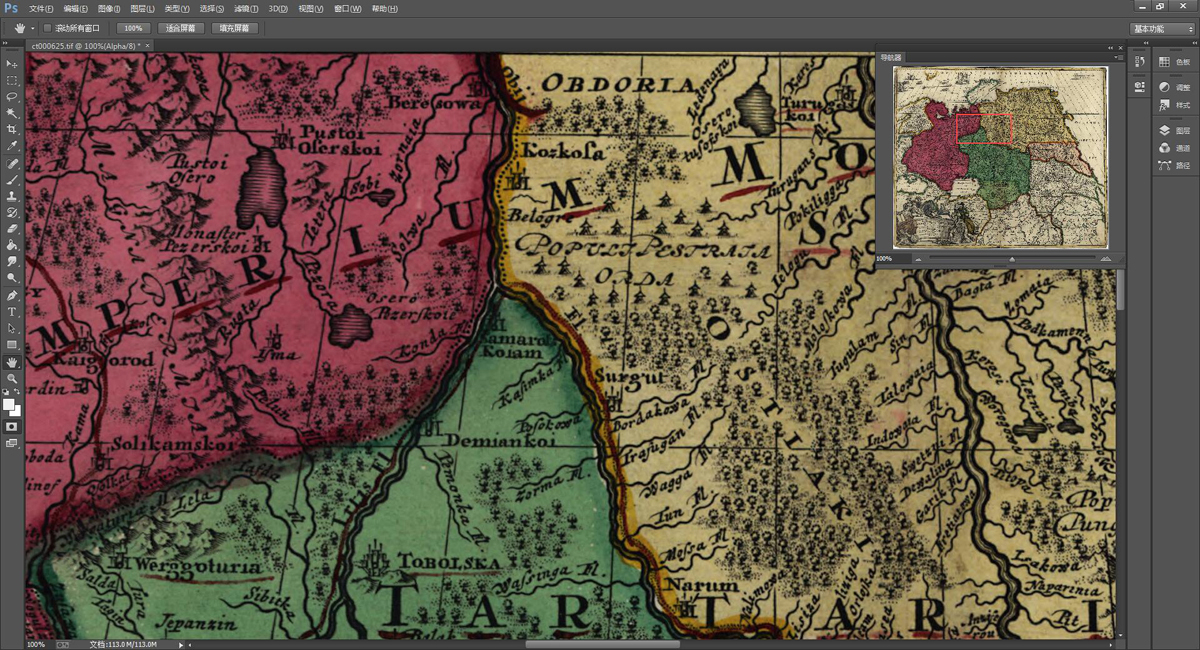
Task: Open the Navigator panel flyout menu
Action: (x=1117, y=58)
